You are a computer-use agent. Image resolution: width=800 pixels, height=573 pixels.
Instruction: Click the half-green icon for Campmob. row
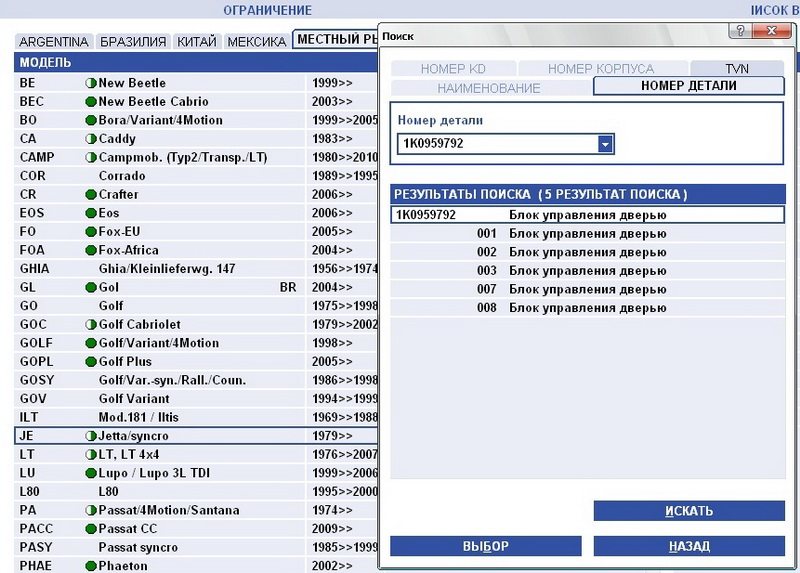(91, 157)
